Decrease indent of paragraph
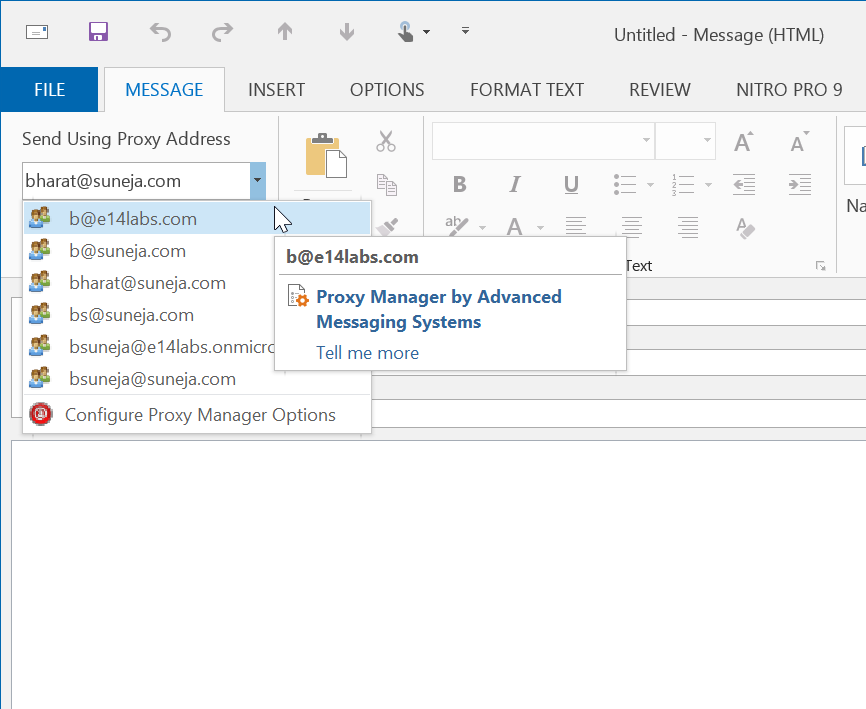Image resolution: width=866 pixels, height=709 pixels. coord(744,184)
